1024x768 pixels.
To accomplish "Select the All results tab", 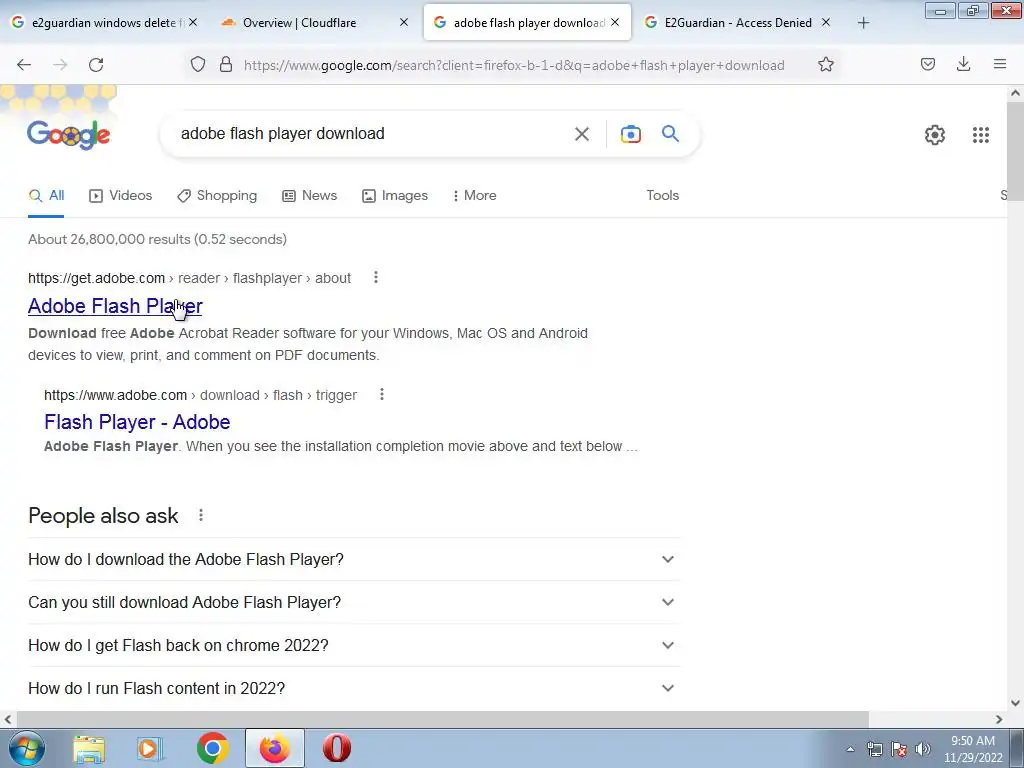I will (x=46, y=195).
